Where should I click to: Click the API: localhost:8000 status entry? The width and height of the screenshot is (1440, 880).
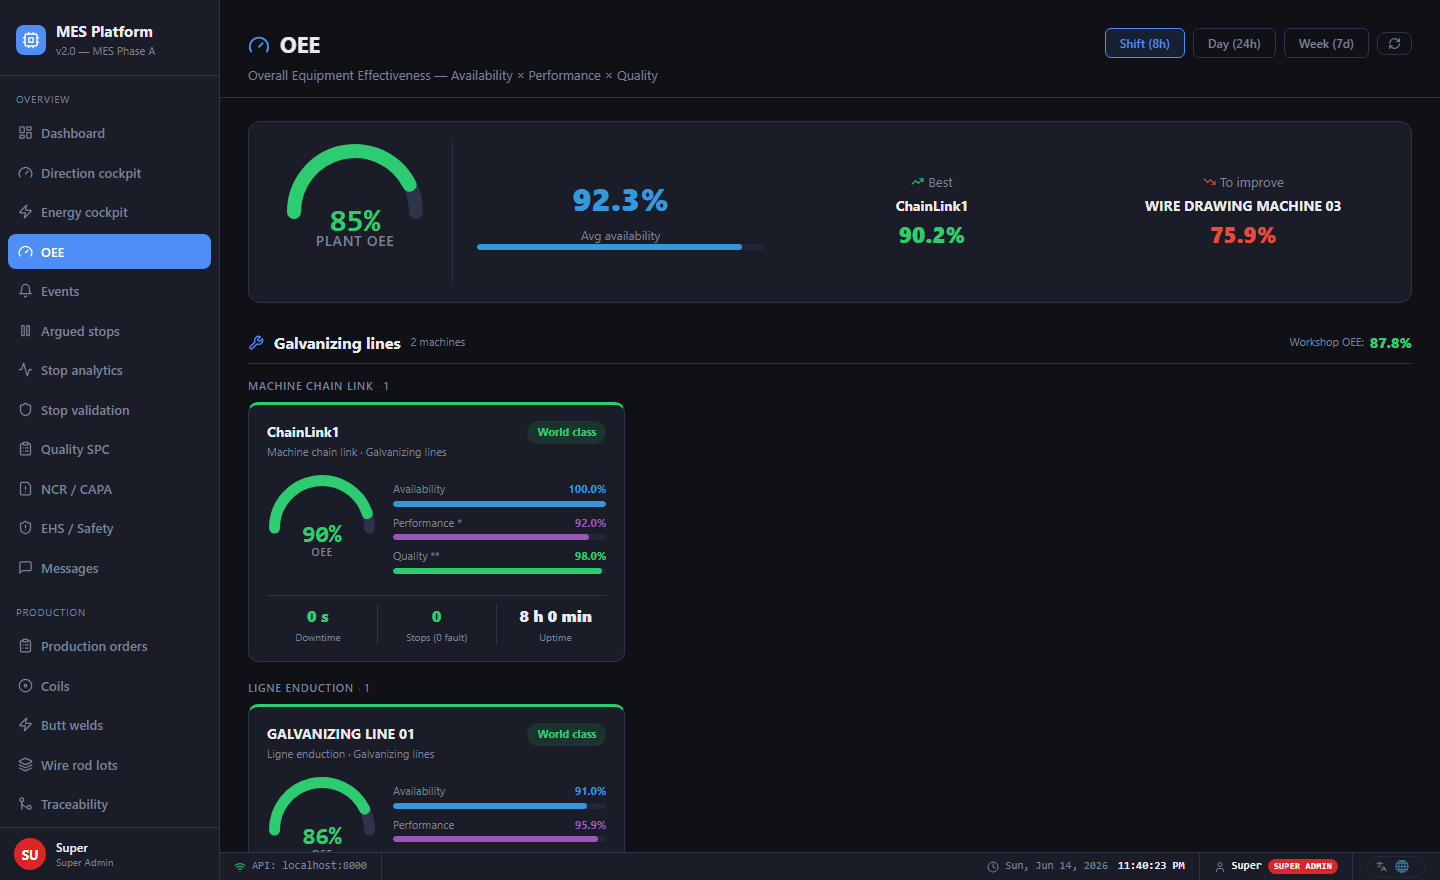300,866
